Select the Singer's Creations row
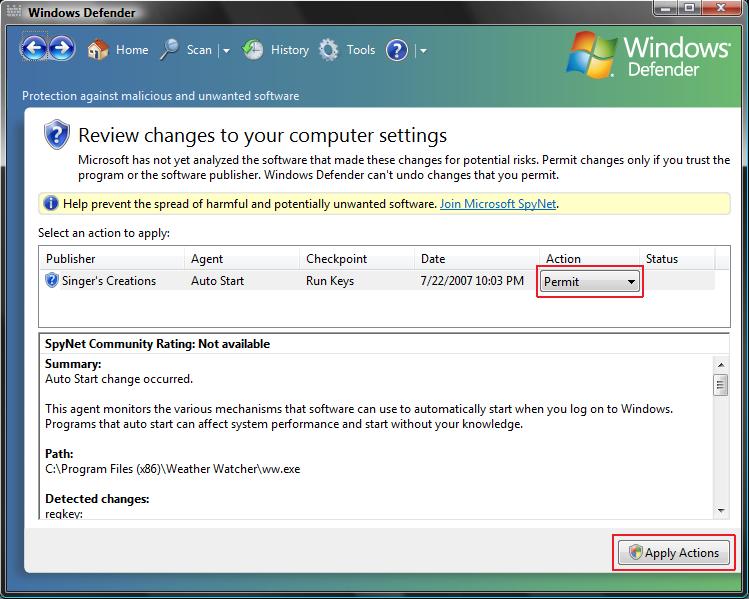 (377, 280)
